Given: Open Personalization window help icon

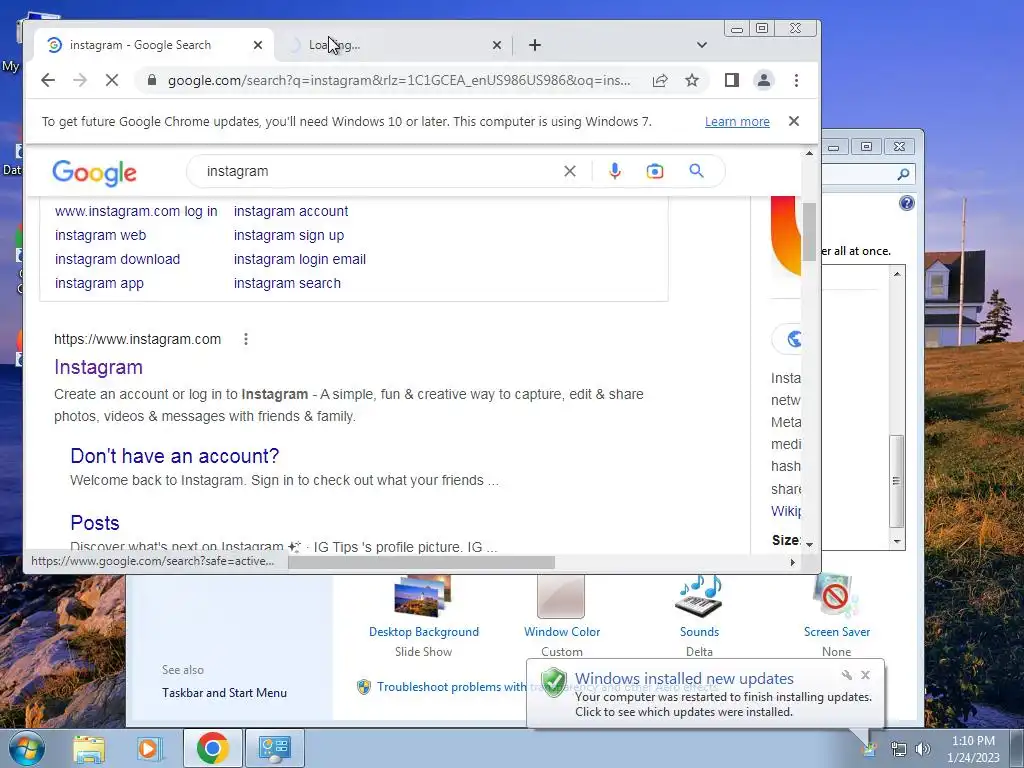Looking at the screenshot, I should coord(906,203).
